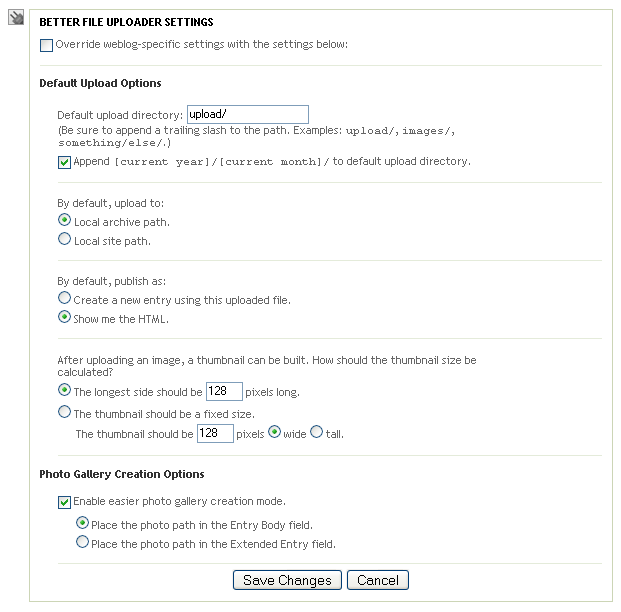Place photo path in Extended Entry field
This screenshot has height=612, width=621.
click(82, 542)
